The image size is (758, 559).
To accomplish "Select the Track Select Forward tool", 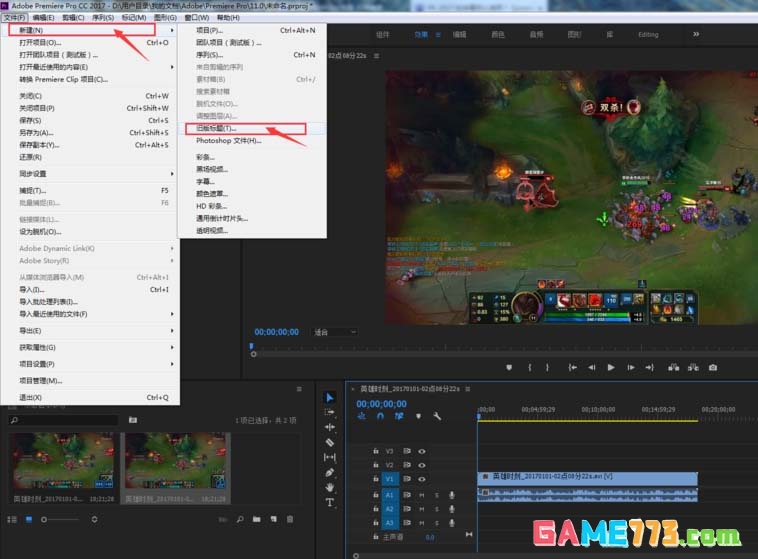I will point(330,412).
